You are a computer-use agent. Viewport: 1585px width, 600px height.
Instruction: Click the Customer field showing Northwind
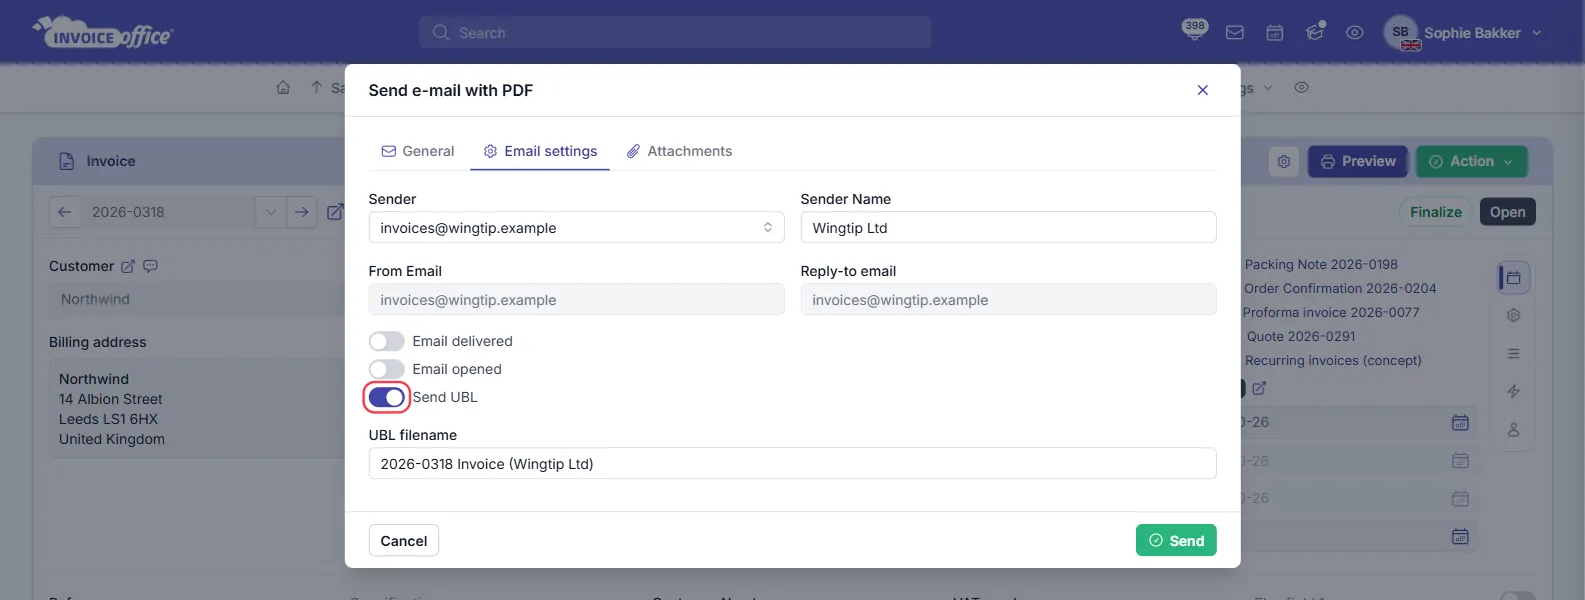tap(197, 299)
